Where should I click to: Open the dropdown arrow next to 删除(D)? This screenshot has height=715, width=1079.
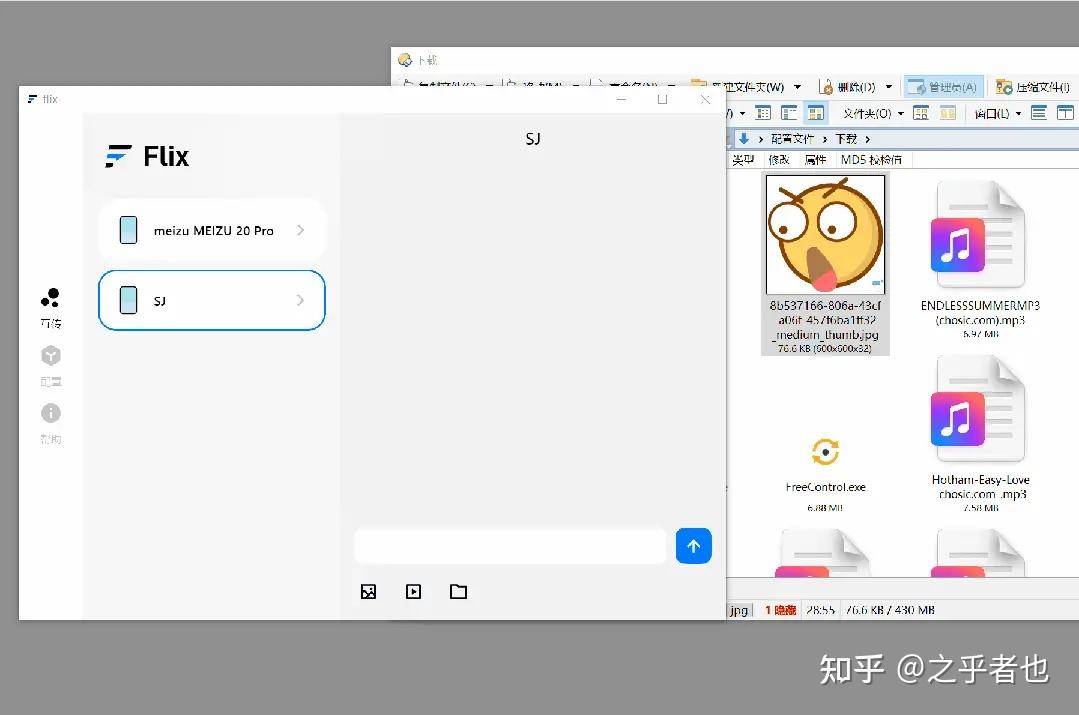pos(888,87)
